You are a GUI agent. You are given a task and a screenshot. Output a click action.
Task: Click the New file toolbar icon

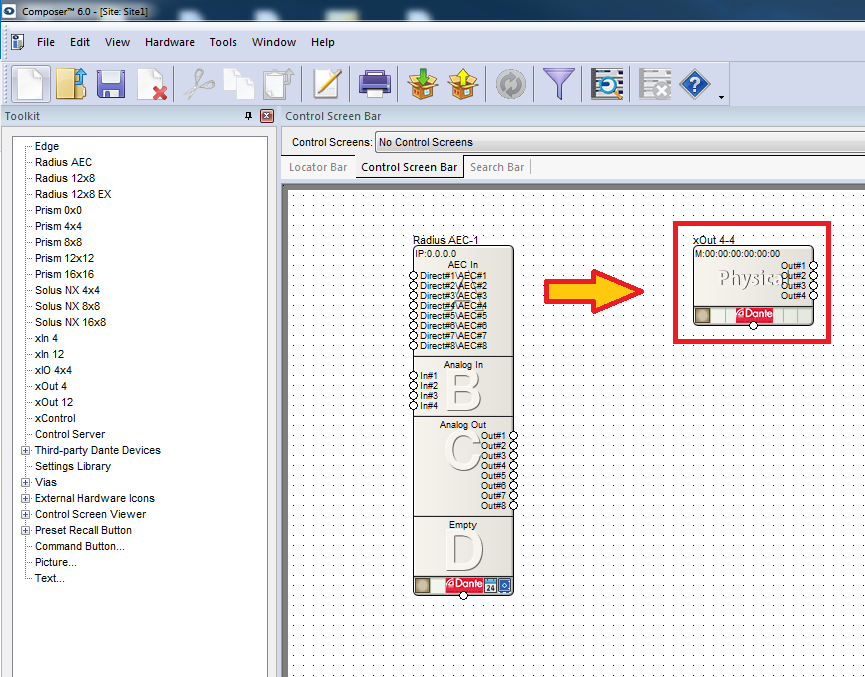(x=31, y=84)
